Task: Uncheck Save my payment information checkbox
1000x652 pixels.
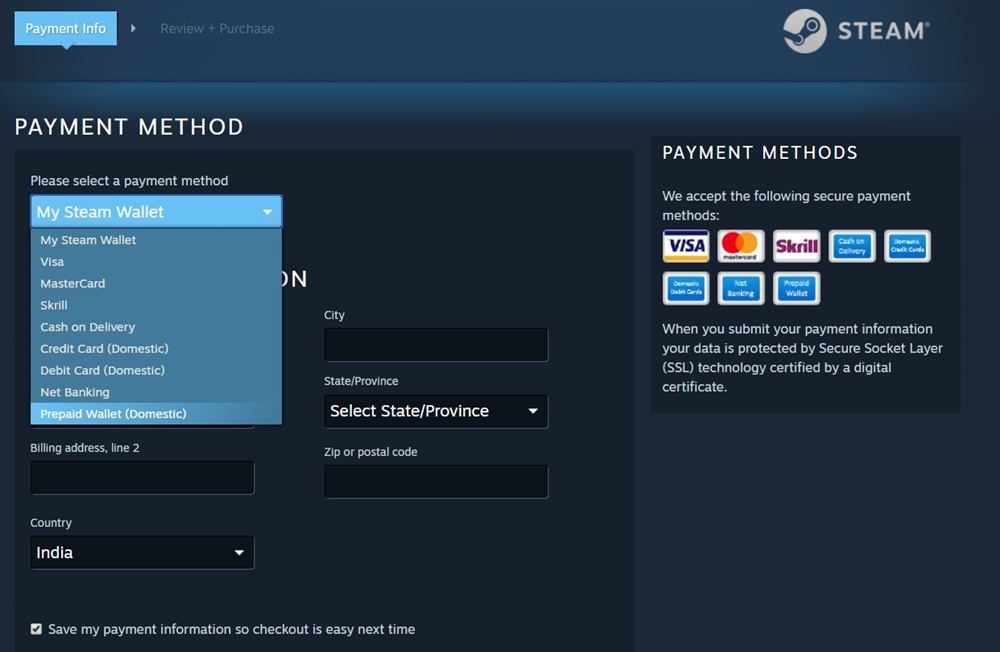Action: (36, 629)
